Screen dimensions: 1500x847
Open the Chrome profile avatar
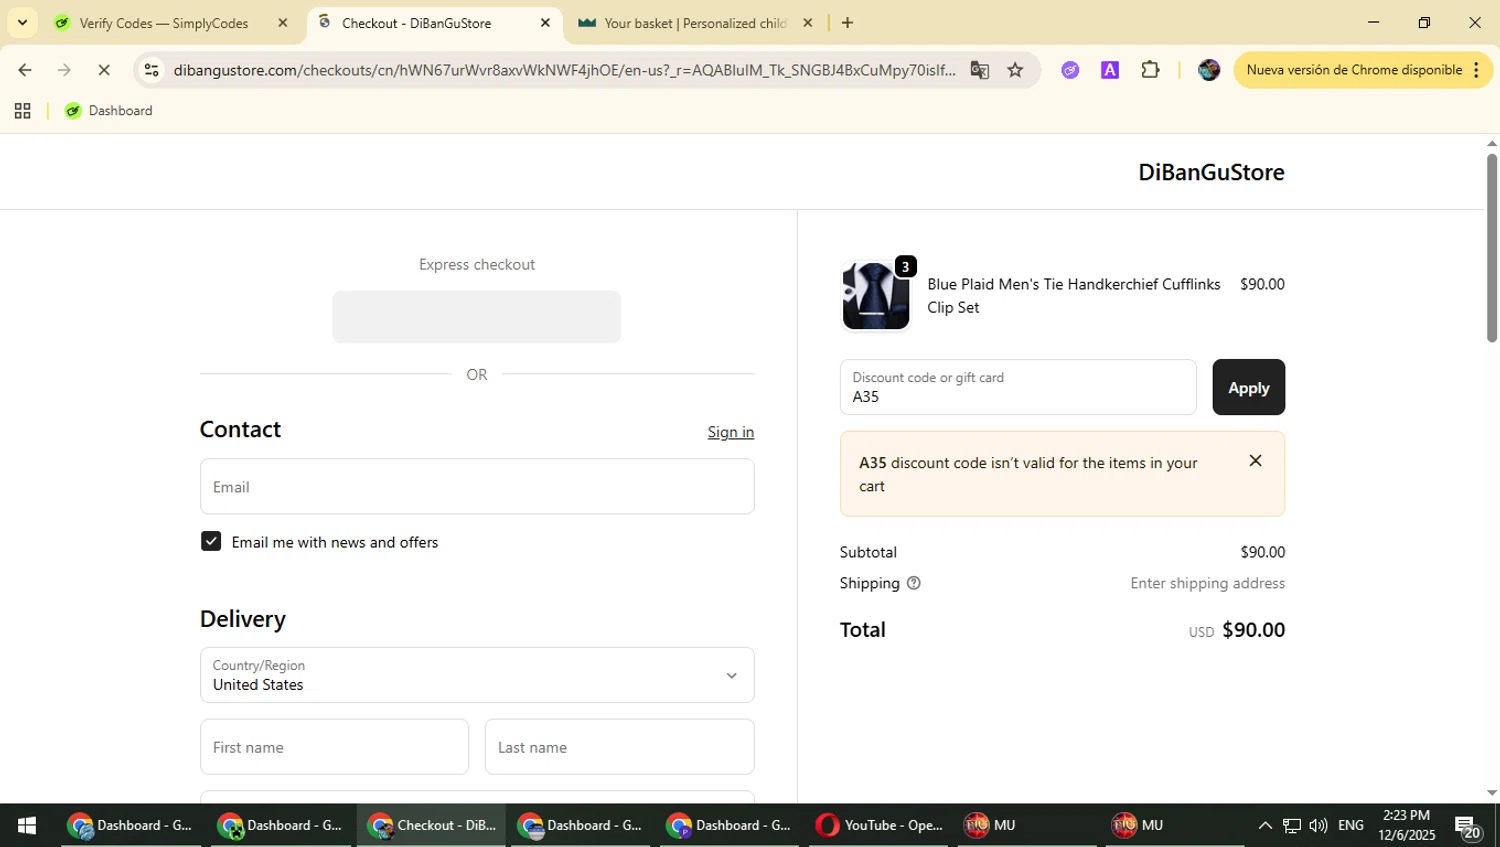(x=1209, y=70)
